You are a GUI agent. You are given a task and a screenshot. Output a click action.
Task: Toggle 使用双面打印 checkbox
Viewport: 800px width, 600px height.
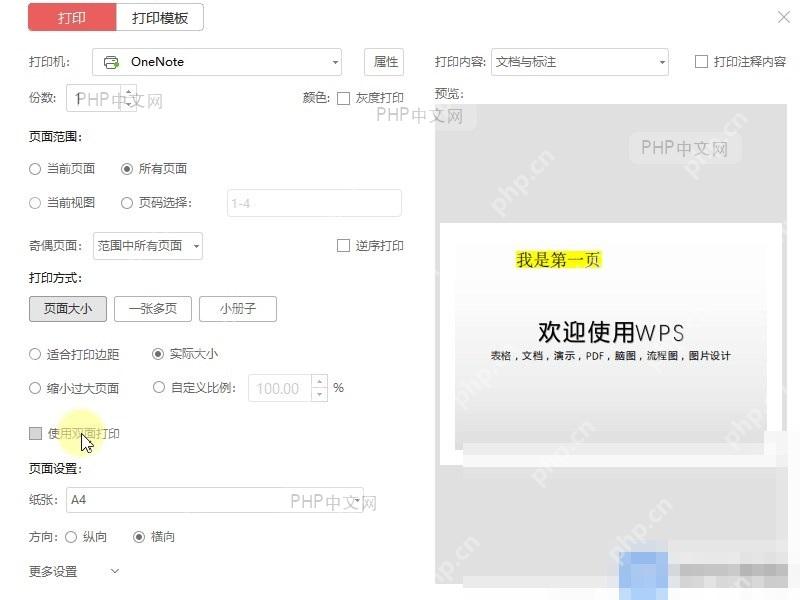pos(36,434)
